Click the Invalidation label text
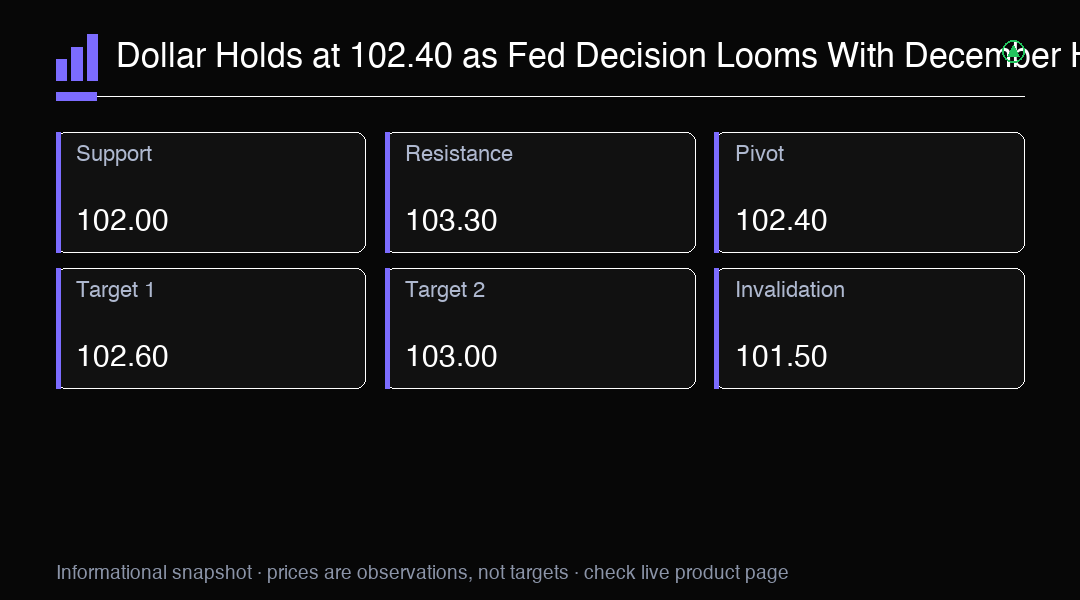The width and height of the screenshot is (1080, 600). pyautogui.click(x=790, y=289)
